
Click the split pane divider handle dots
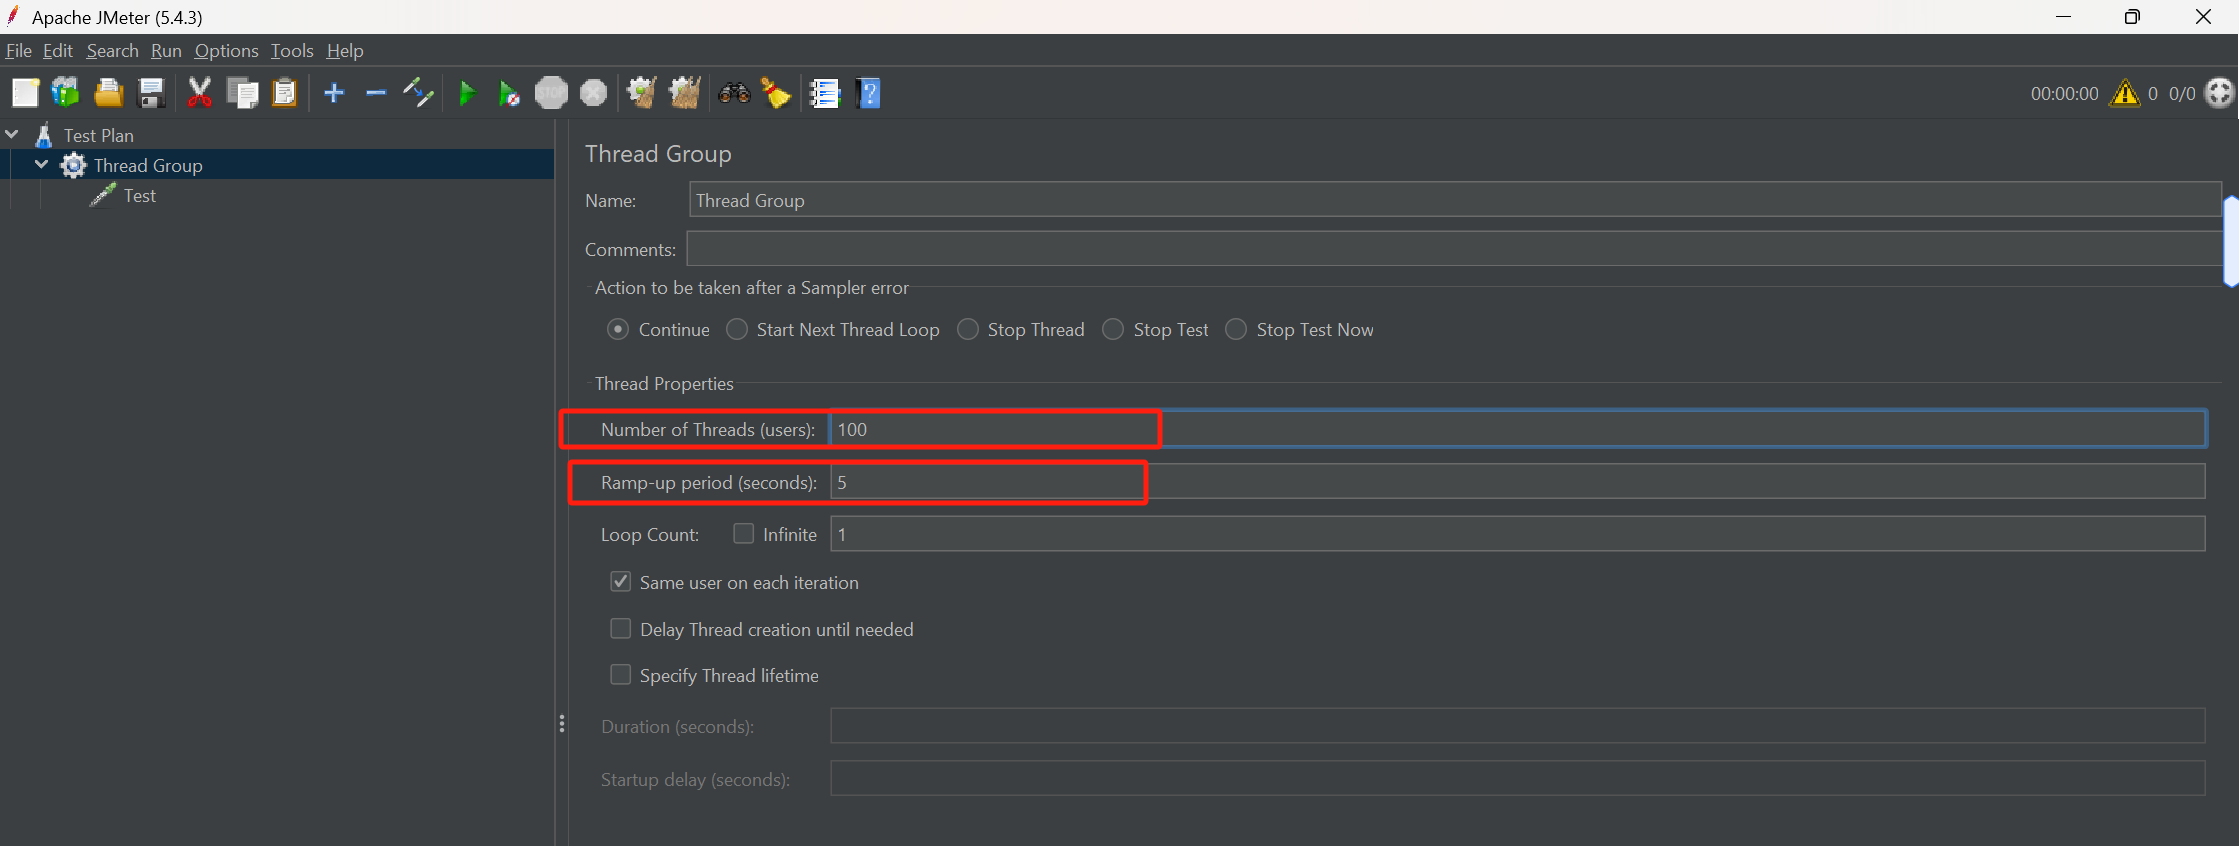point(562,723)
